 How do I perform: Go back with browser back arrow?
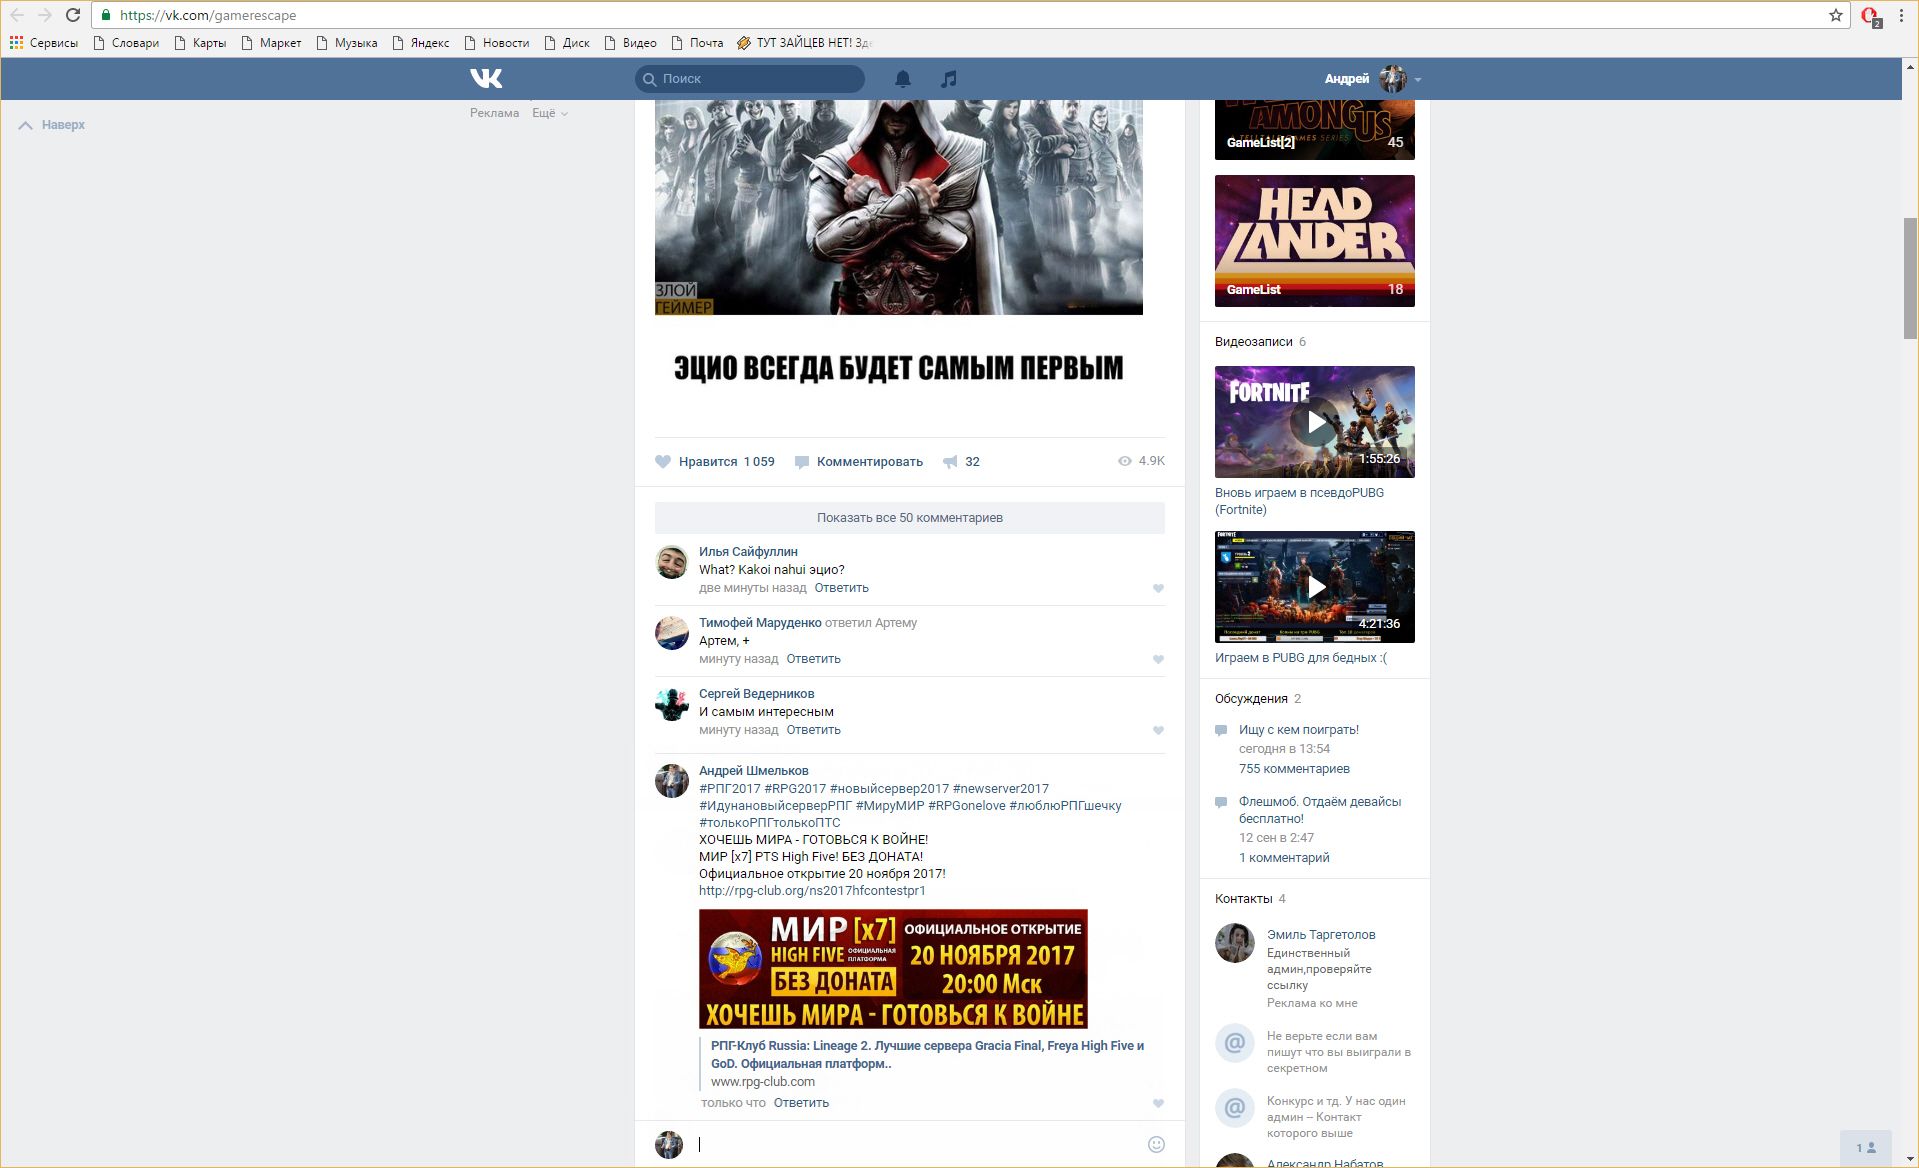[17, 15]
